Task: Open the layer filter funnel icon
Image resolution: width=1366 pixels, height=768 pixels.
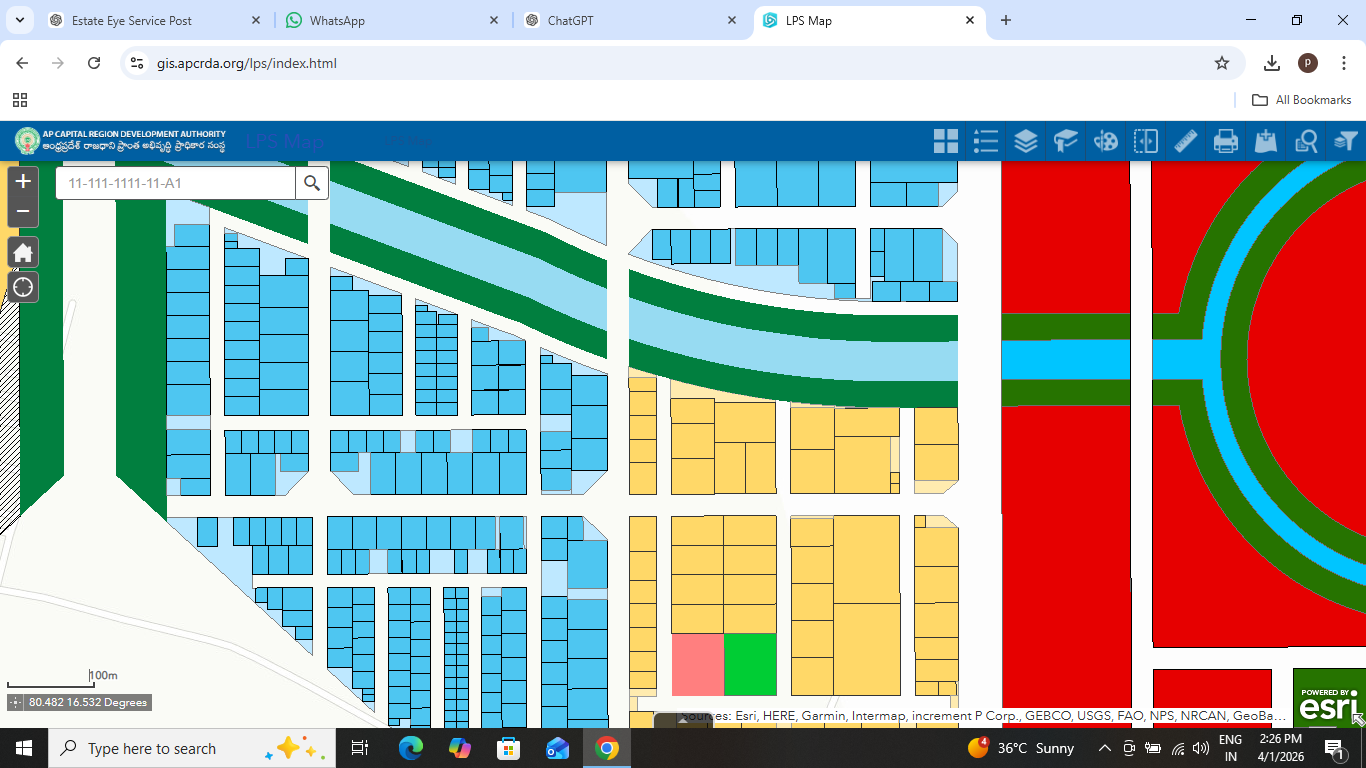Action: pyautogui.click(x=1346, y=141)
